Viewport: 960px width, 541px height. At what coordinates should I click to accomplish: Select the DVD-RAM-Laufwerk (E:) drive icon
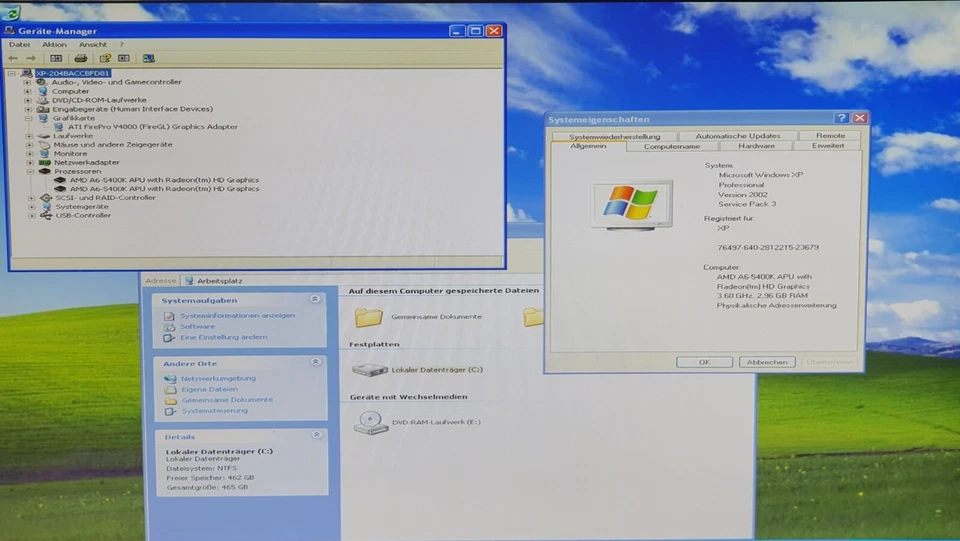click(x=370, y=422)
